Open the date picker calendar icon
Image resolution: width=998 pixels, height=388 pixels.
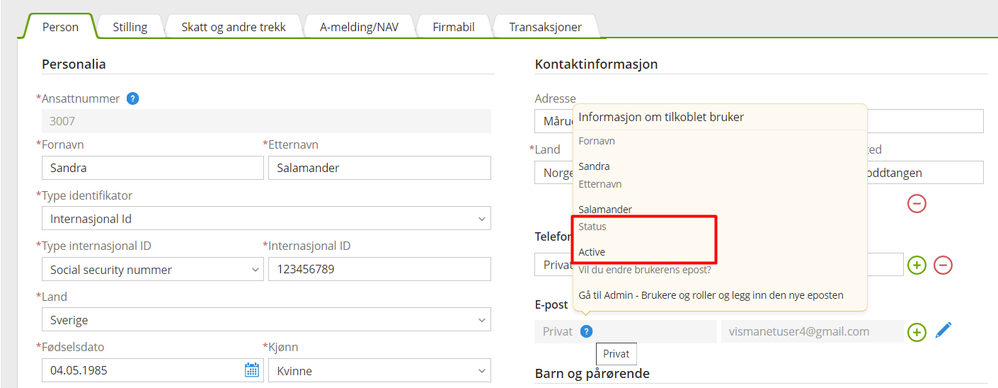pos(252,370)
